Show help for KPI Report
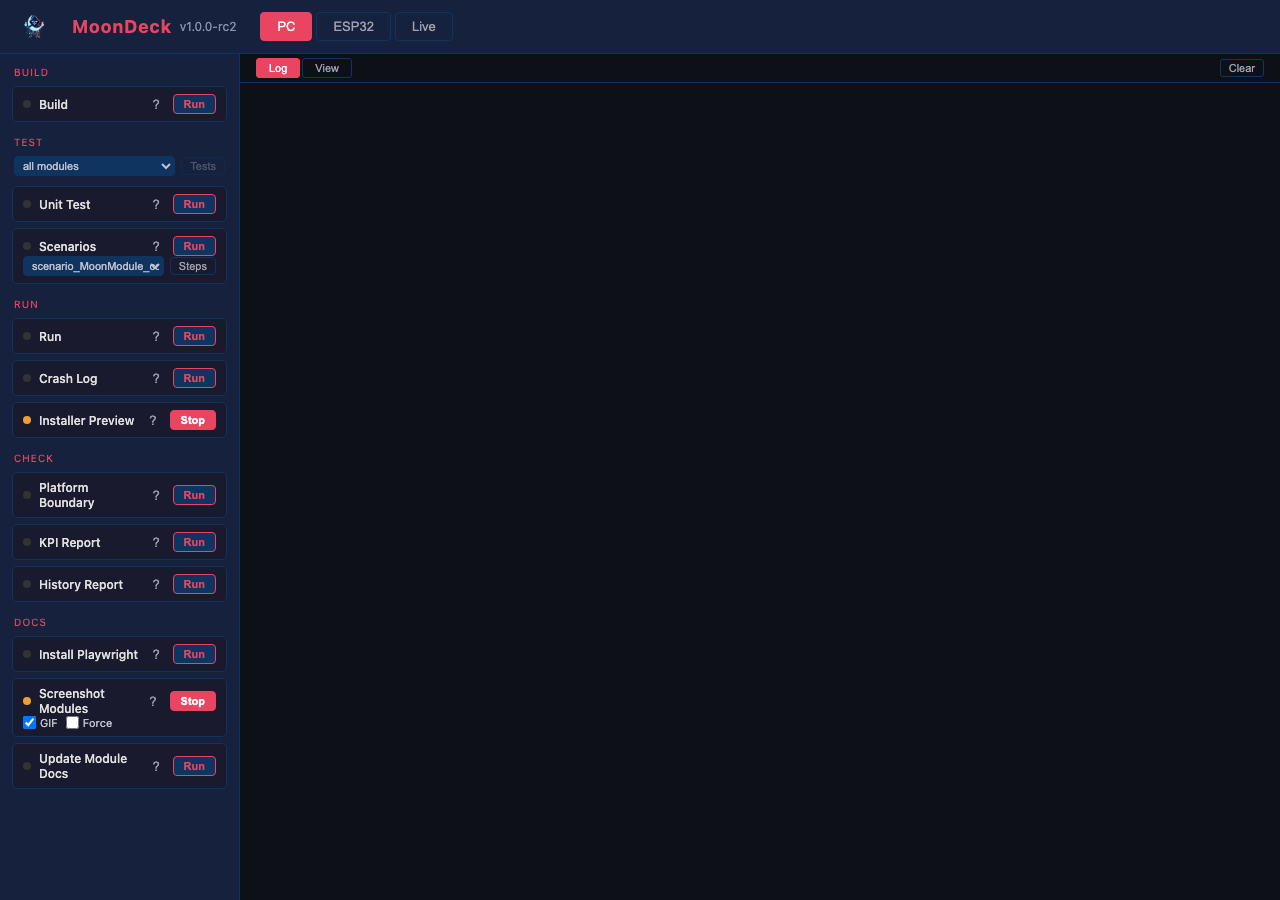The image size is (1280, 900). coord(156,542)
